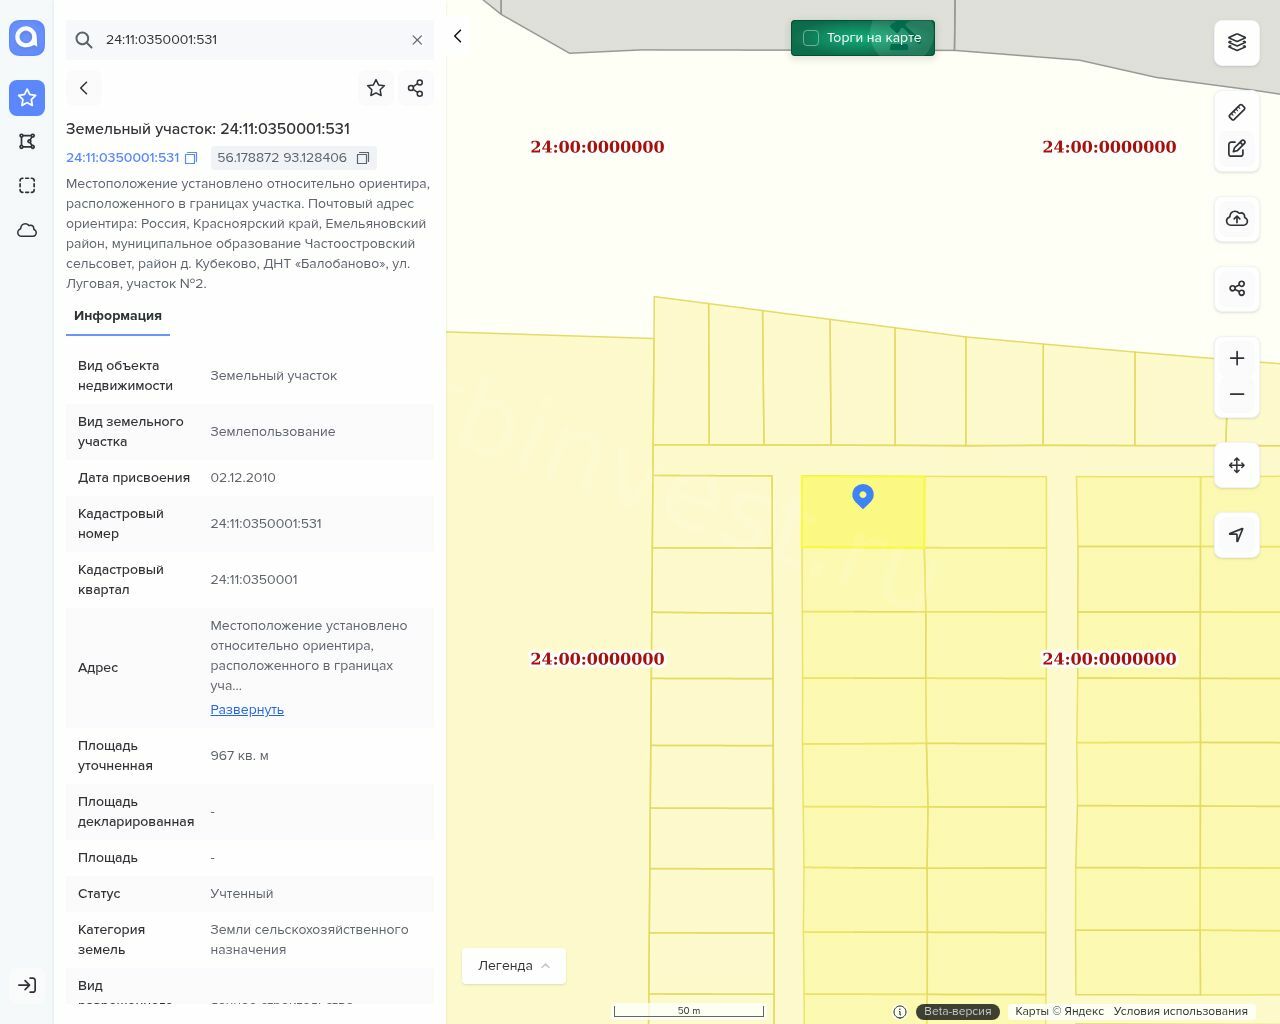Viewport: 1280px width, 1024px height.
Task: Copy the cadastral number 24:11:0350001:531
Action: click(x=191, y=158)
